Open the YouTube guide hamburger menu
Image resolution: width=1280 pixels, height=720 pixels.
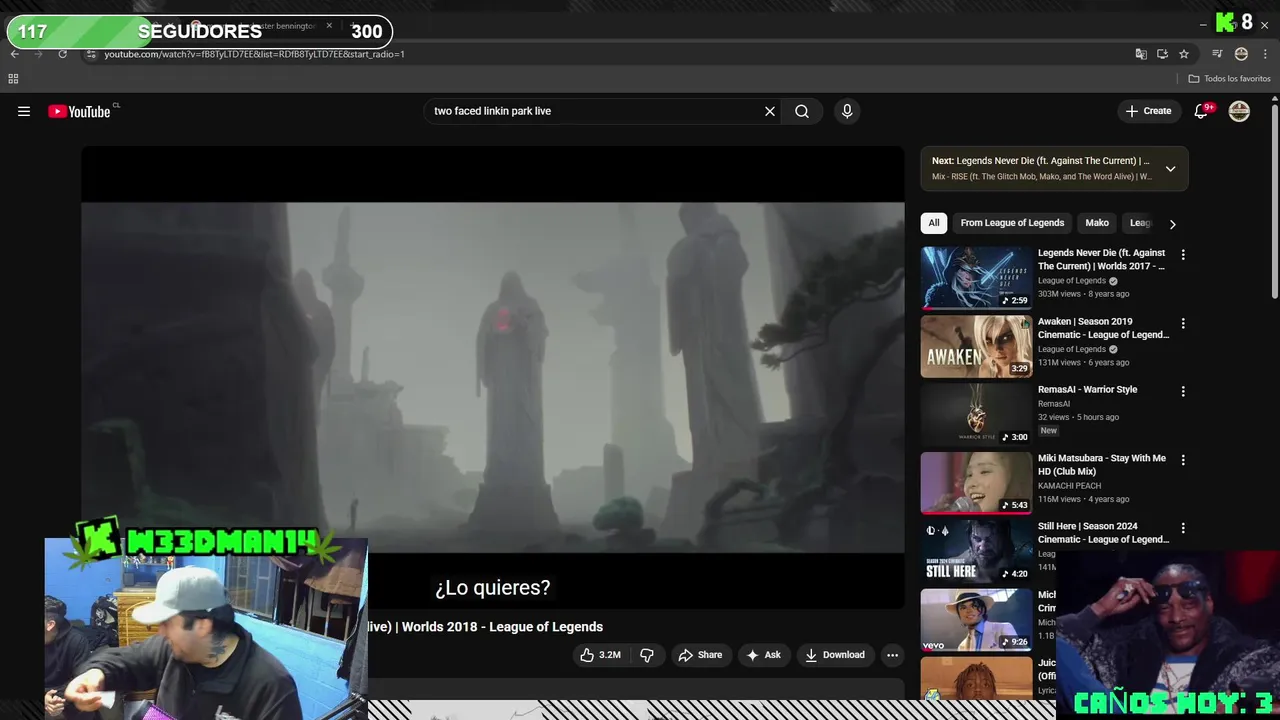(24, 111)
